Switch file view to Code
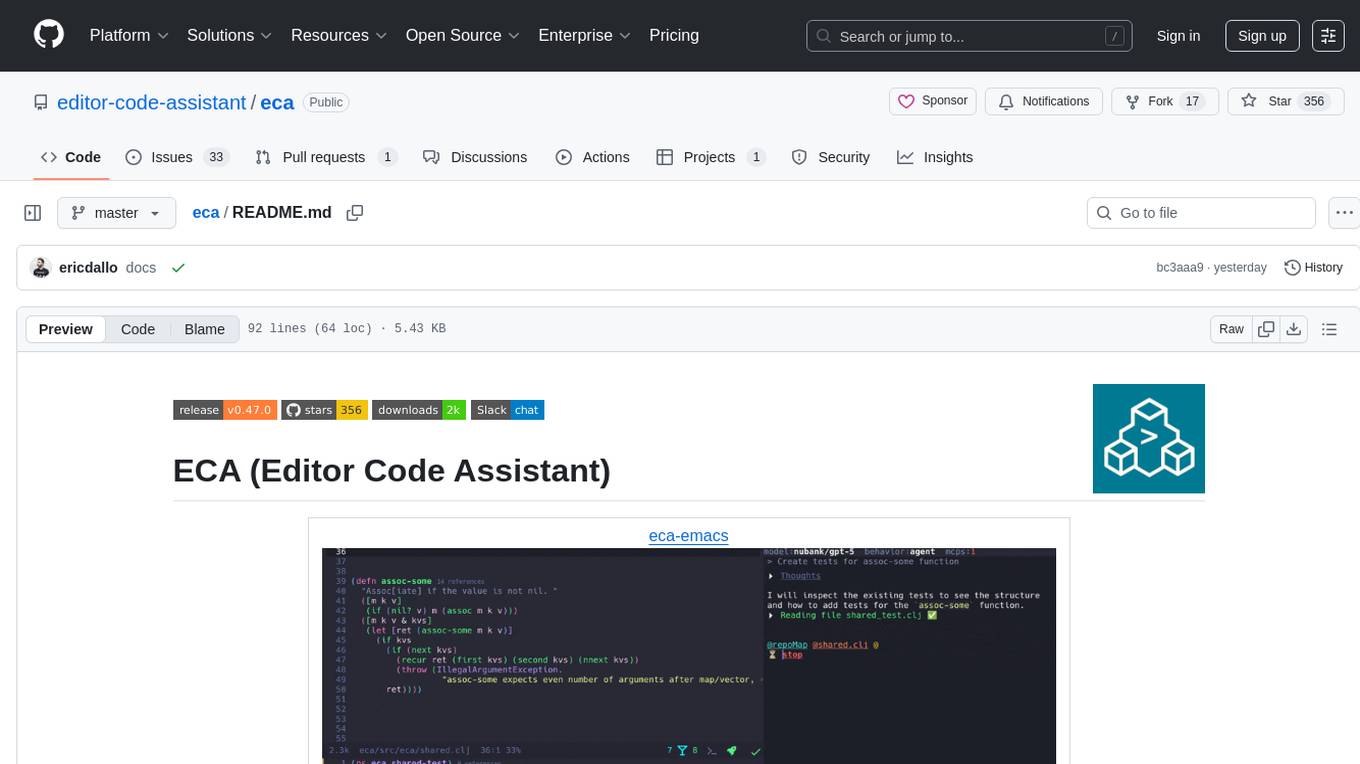 point(138,329)
